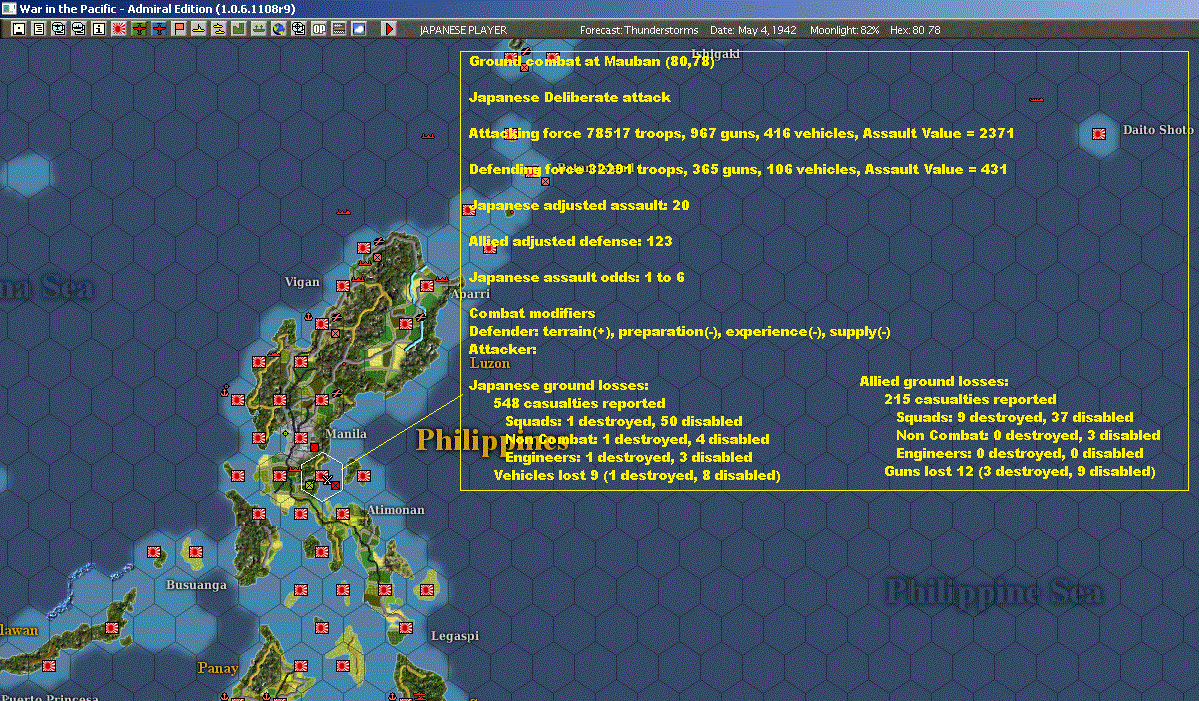
Task: Open the info 'i' toolbar icon
Action: [99, 29]
